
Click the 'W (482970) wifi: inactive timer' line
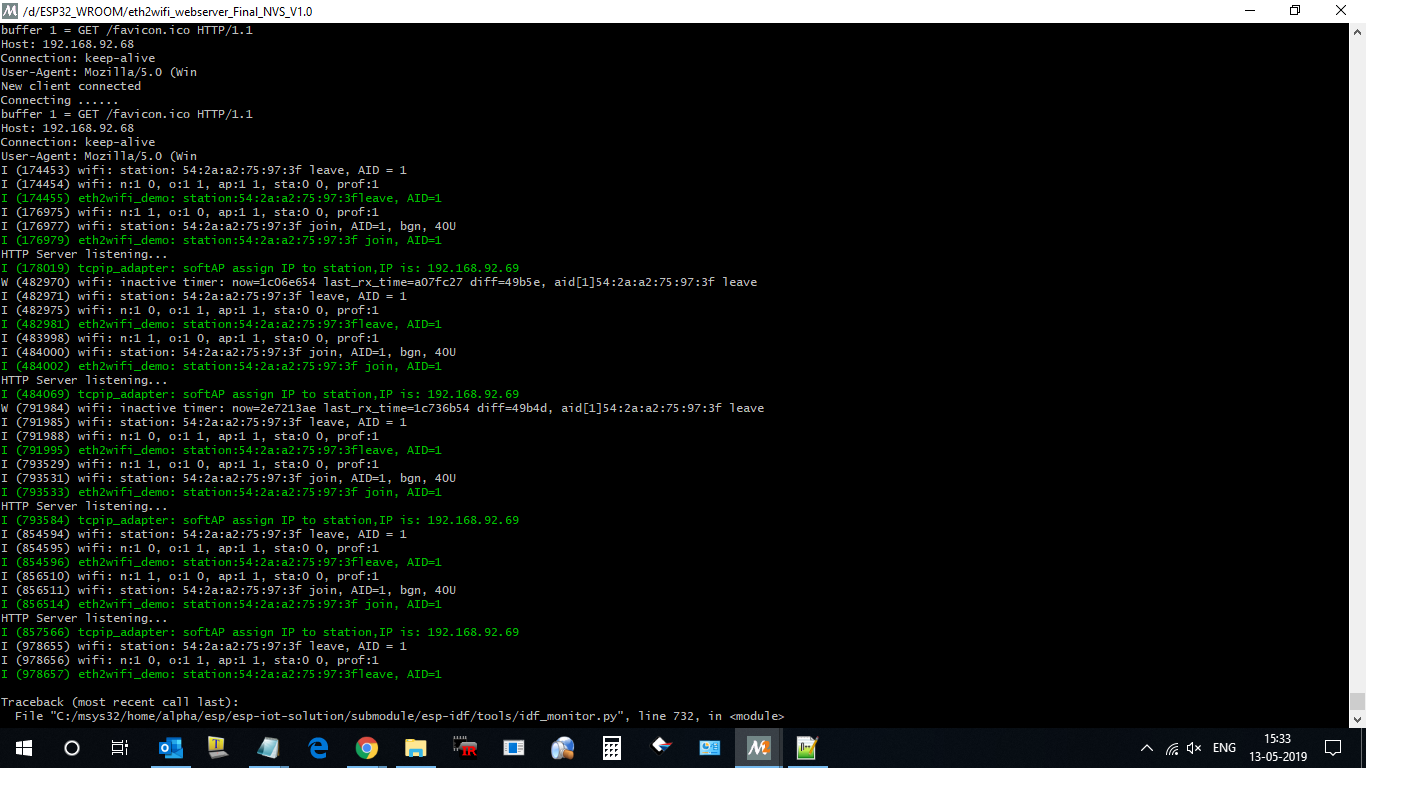(x=379, y=282)
